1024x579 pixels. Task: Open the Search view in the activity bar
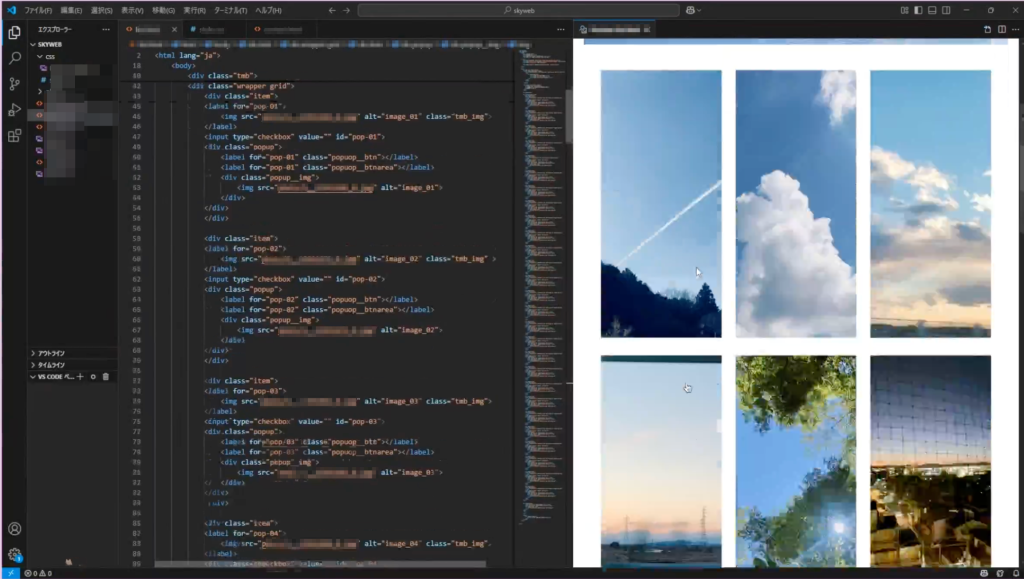pyautogui.click(x=14, y=58)
